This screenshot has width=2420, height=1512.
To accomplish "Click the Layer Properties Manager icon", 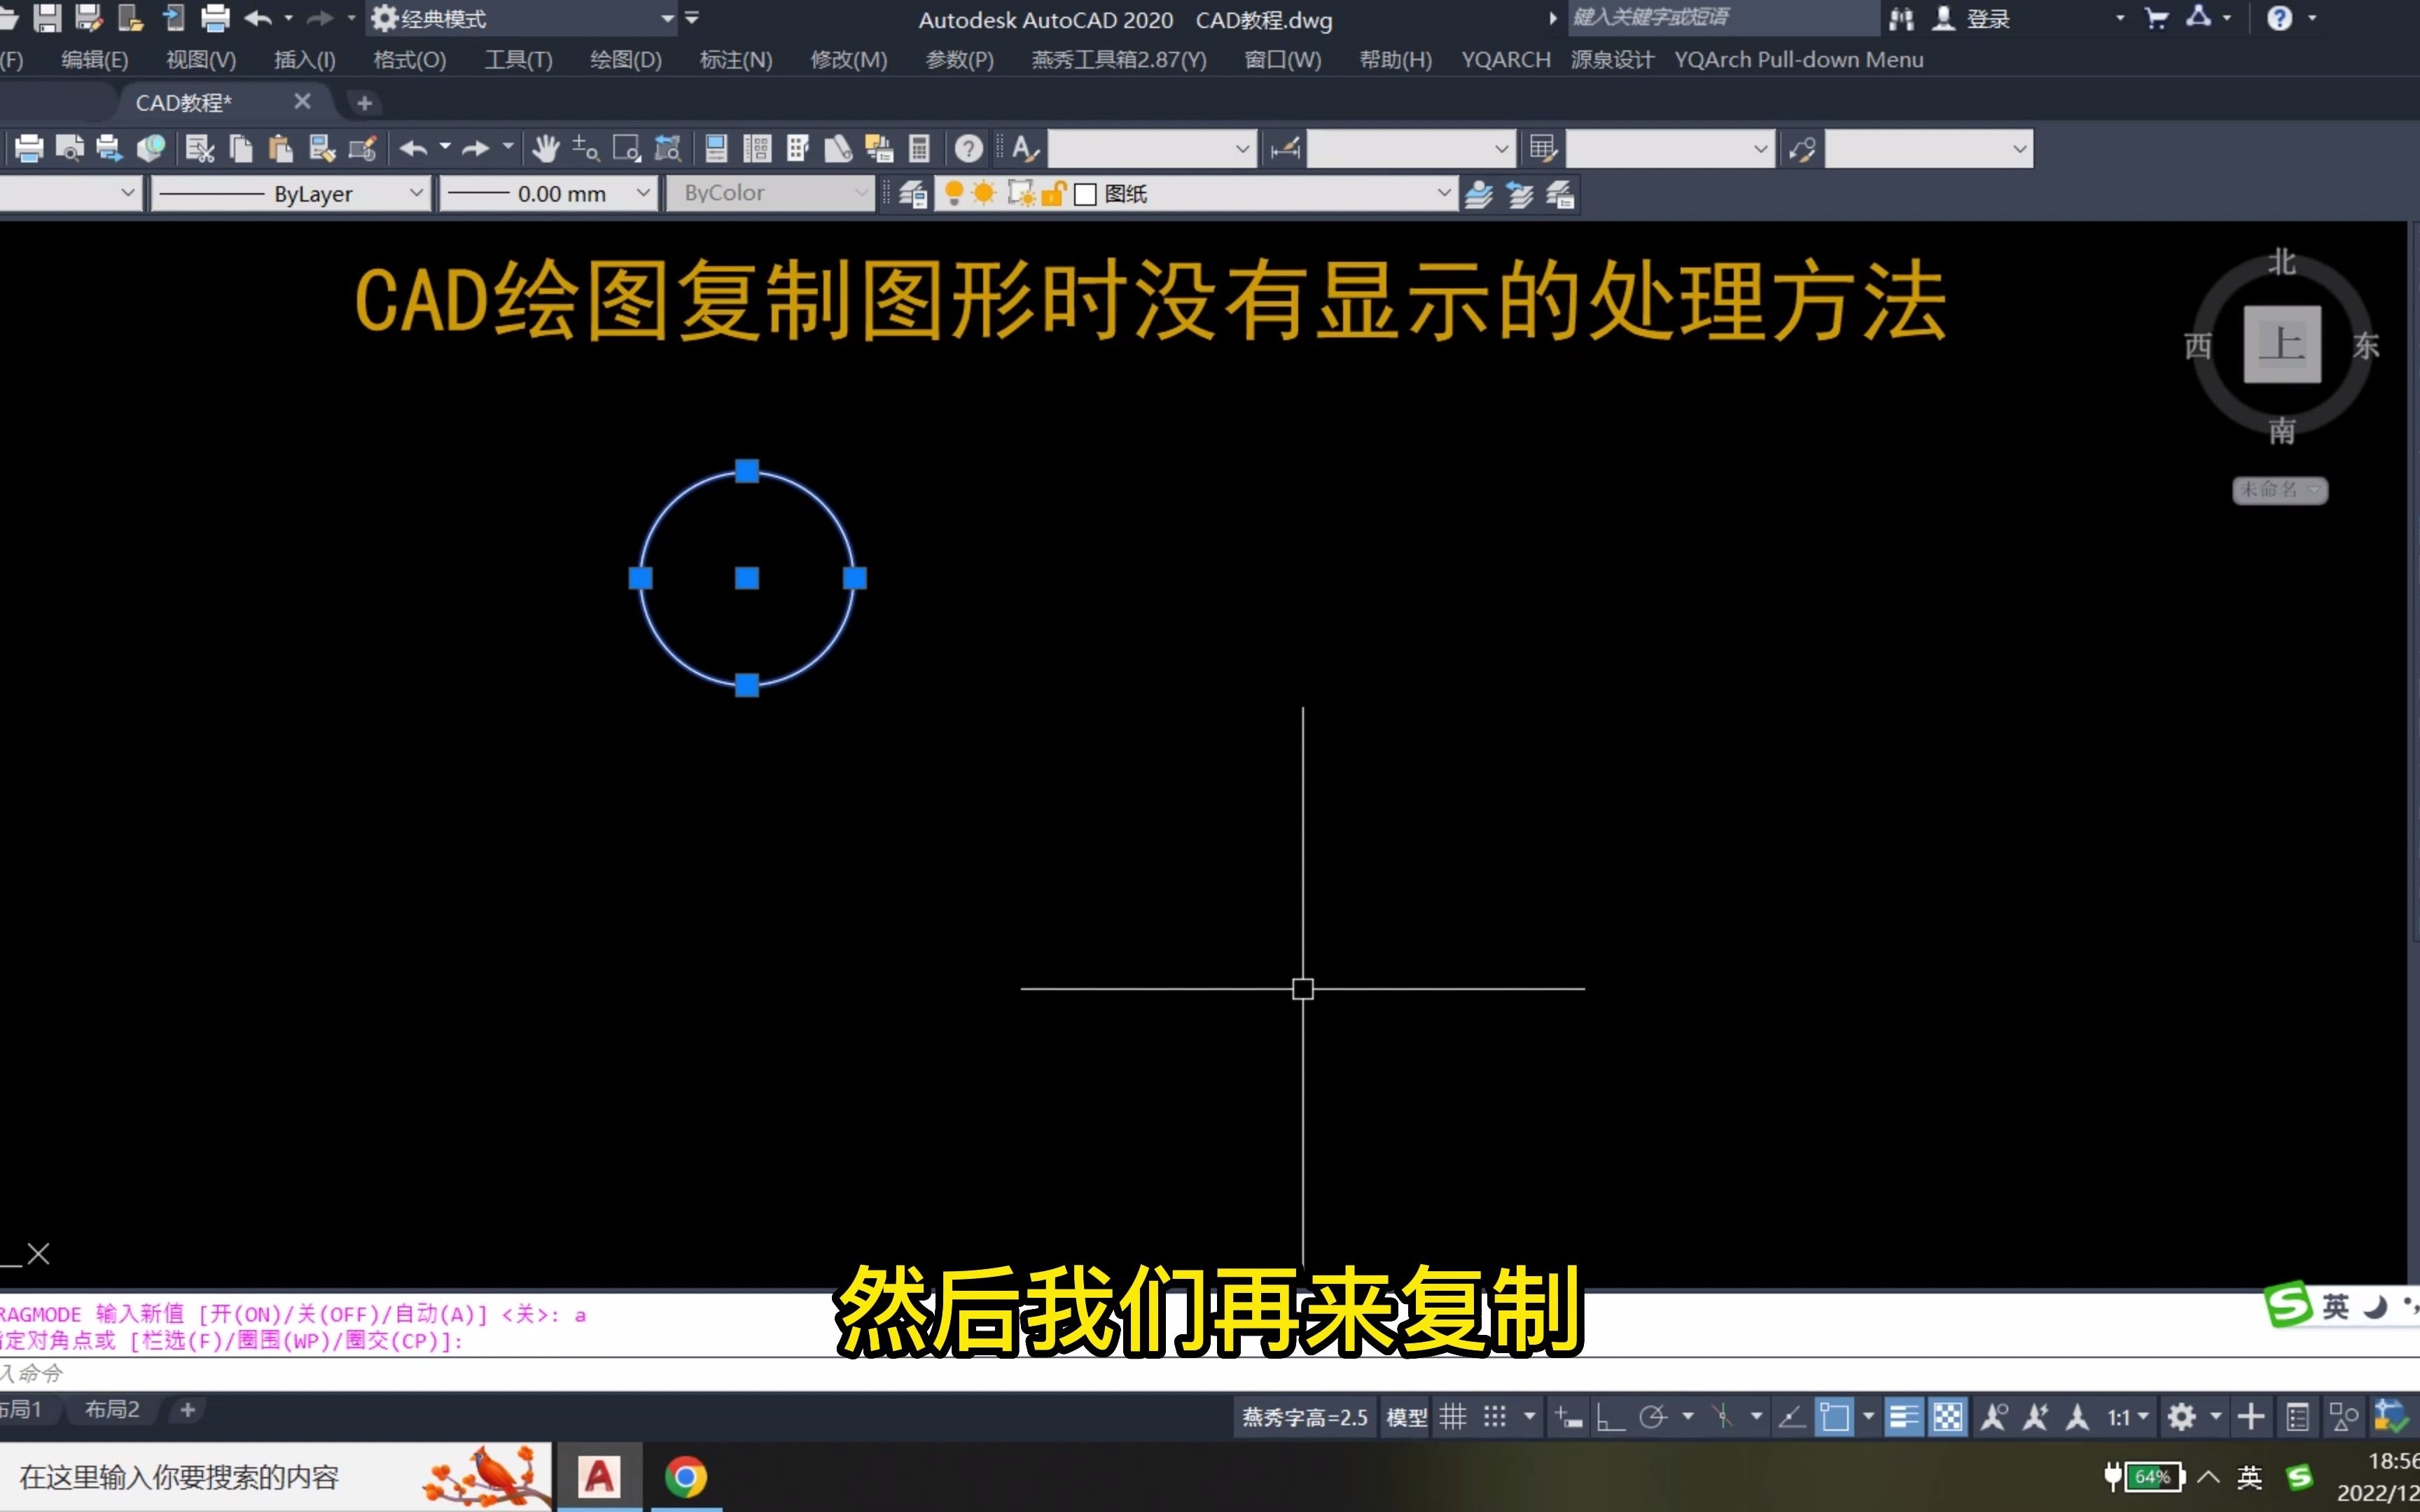I will 911,193.
